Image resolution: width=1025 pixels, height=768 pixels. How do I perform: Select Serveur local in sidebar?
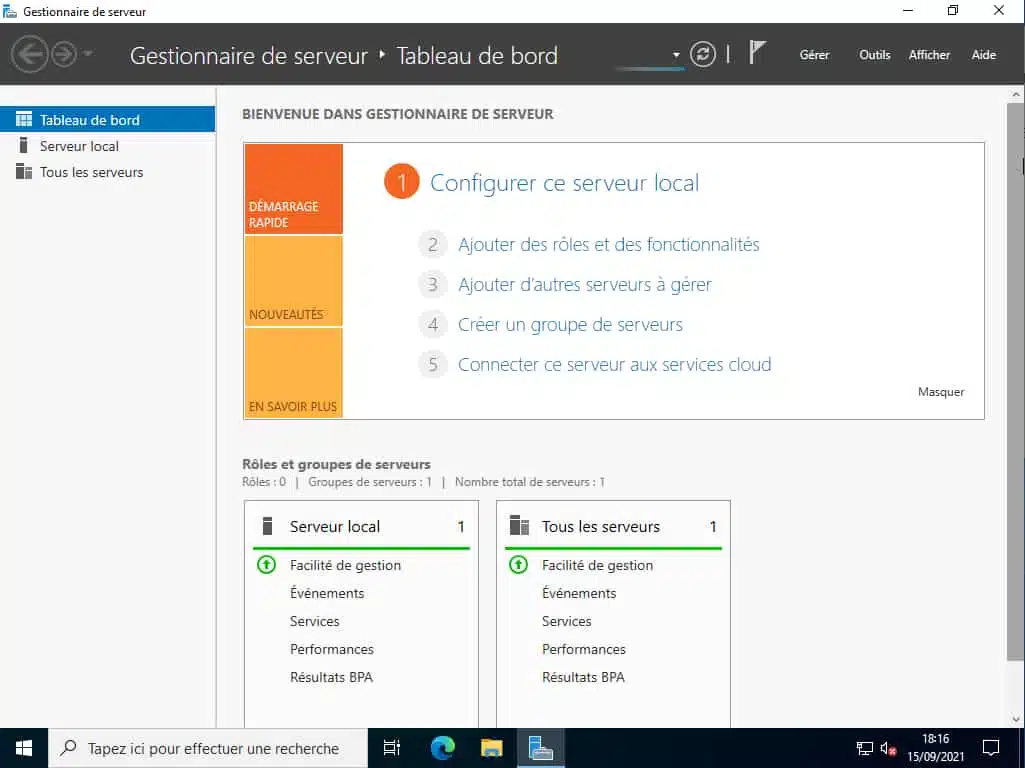[x=108, y=146]
